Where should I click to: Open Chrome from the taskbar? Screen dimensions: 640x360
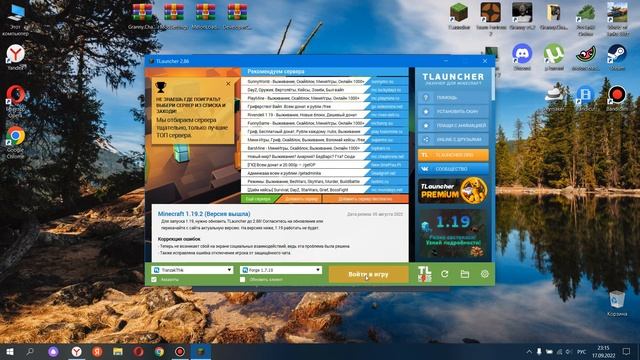coord(159,351)
